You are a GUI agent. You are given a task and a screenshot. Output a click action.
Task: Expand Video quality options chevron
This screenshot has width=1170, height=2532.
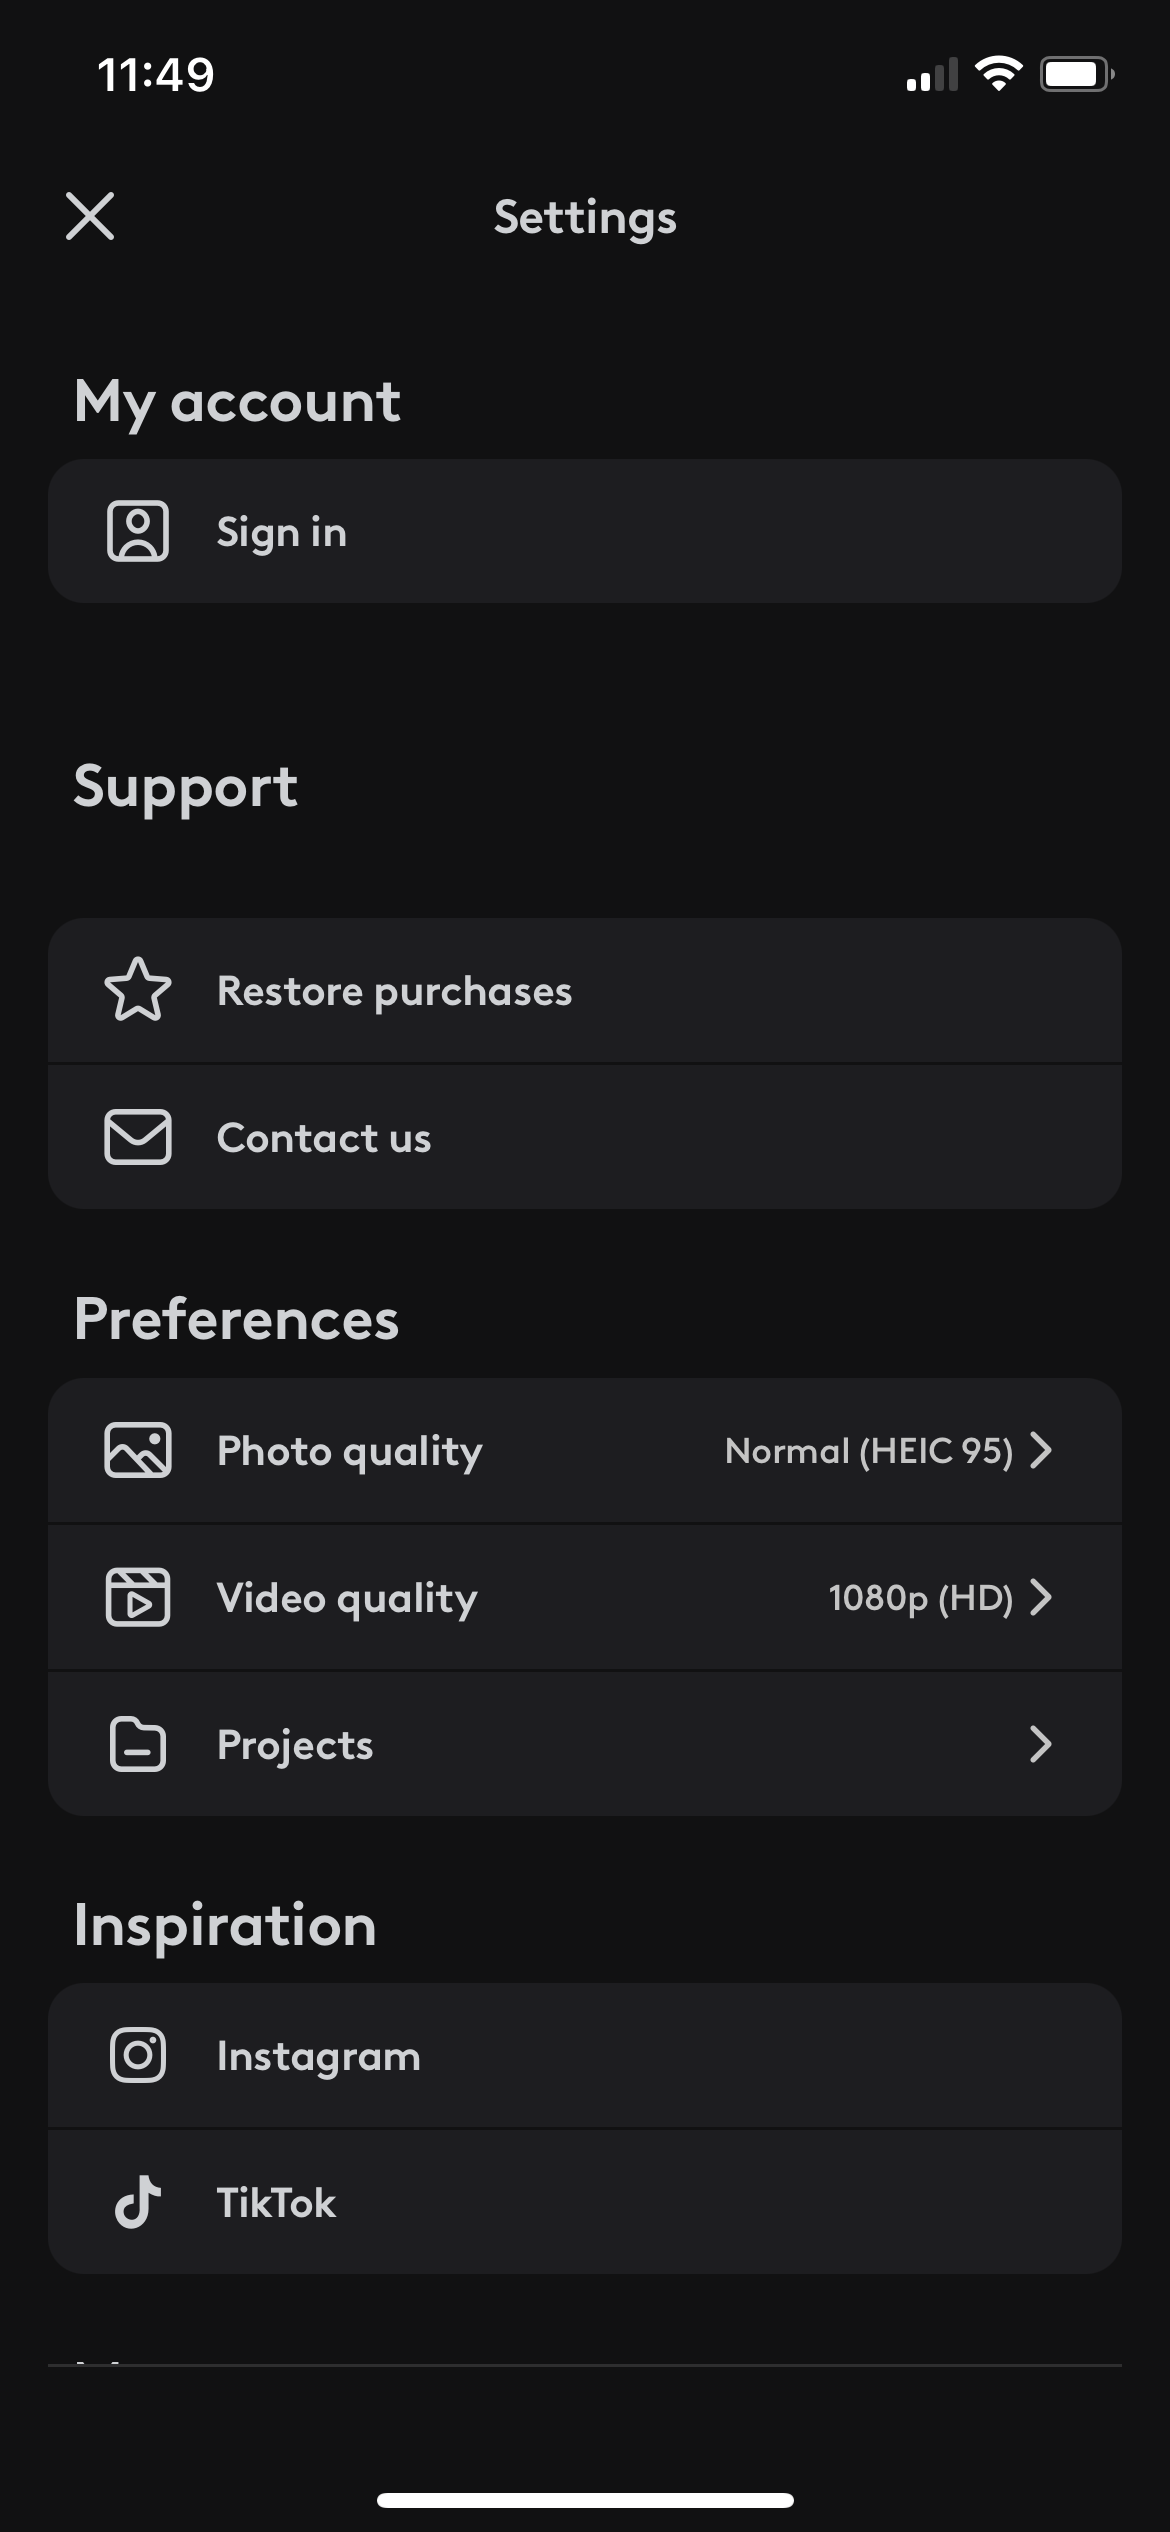[1041, 1597]
